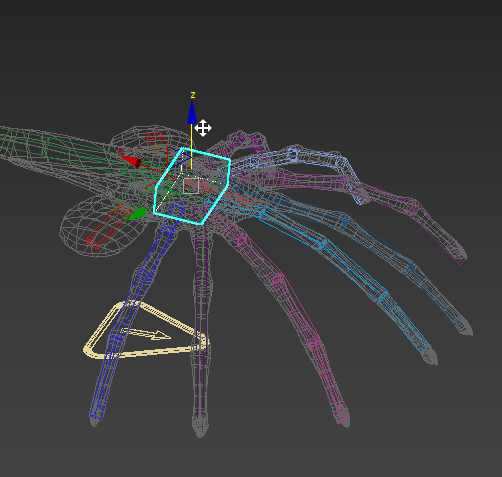Click the red X axis label
This screenshot has width=502, height=477.
click(120, 151)
